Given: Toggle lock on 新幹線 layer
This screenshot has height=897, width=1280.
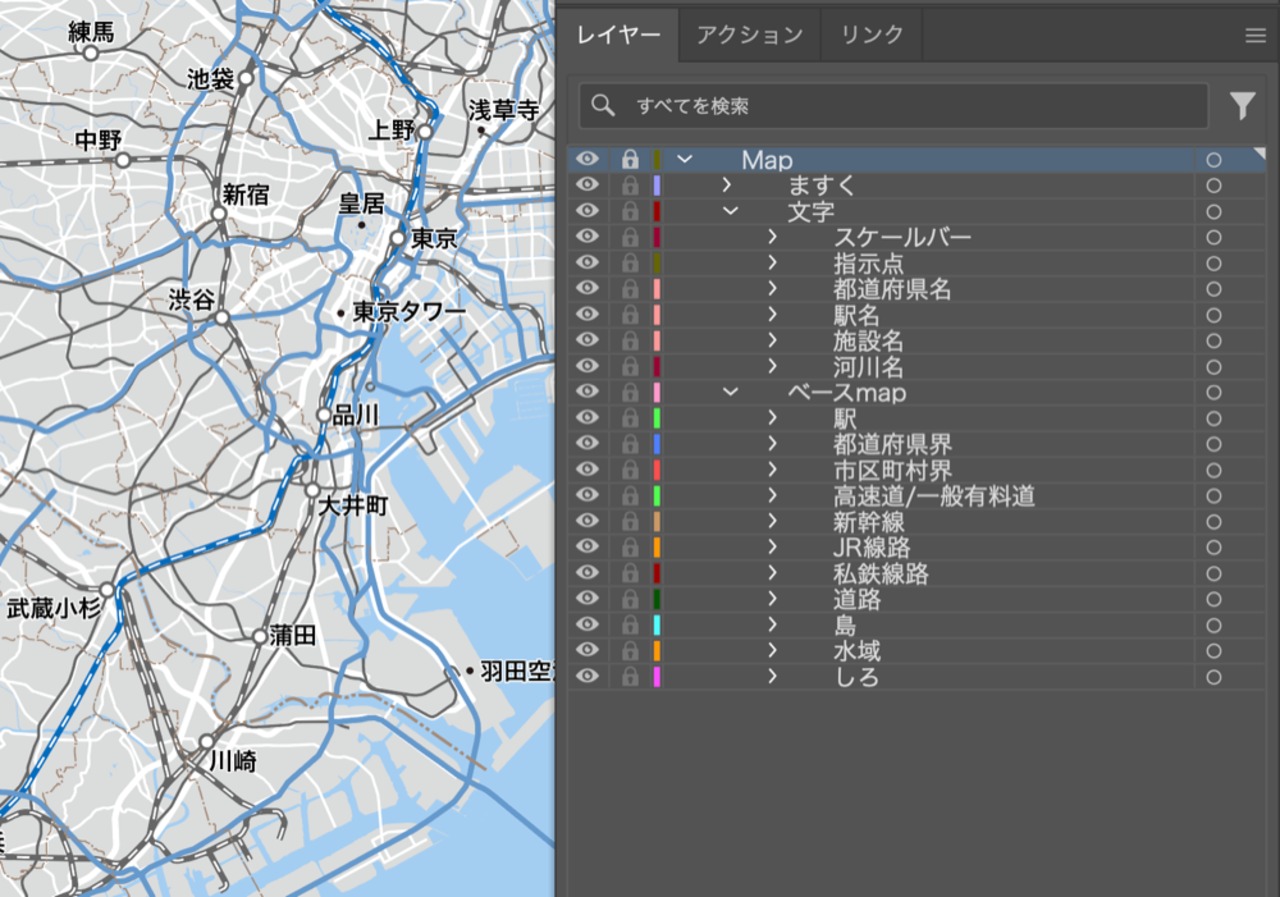Looking at the screenshot, I should 630,521.
